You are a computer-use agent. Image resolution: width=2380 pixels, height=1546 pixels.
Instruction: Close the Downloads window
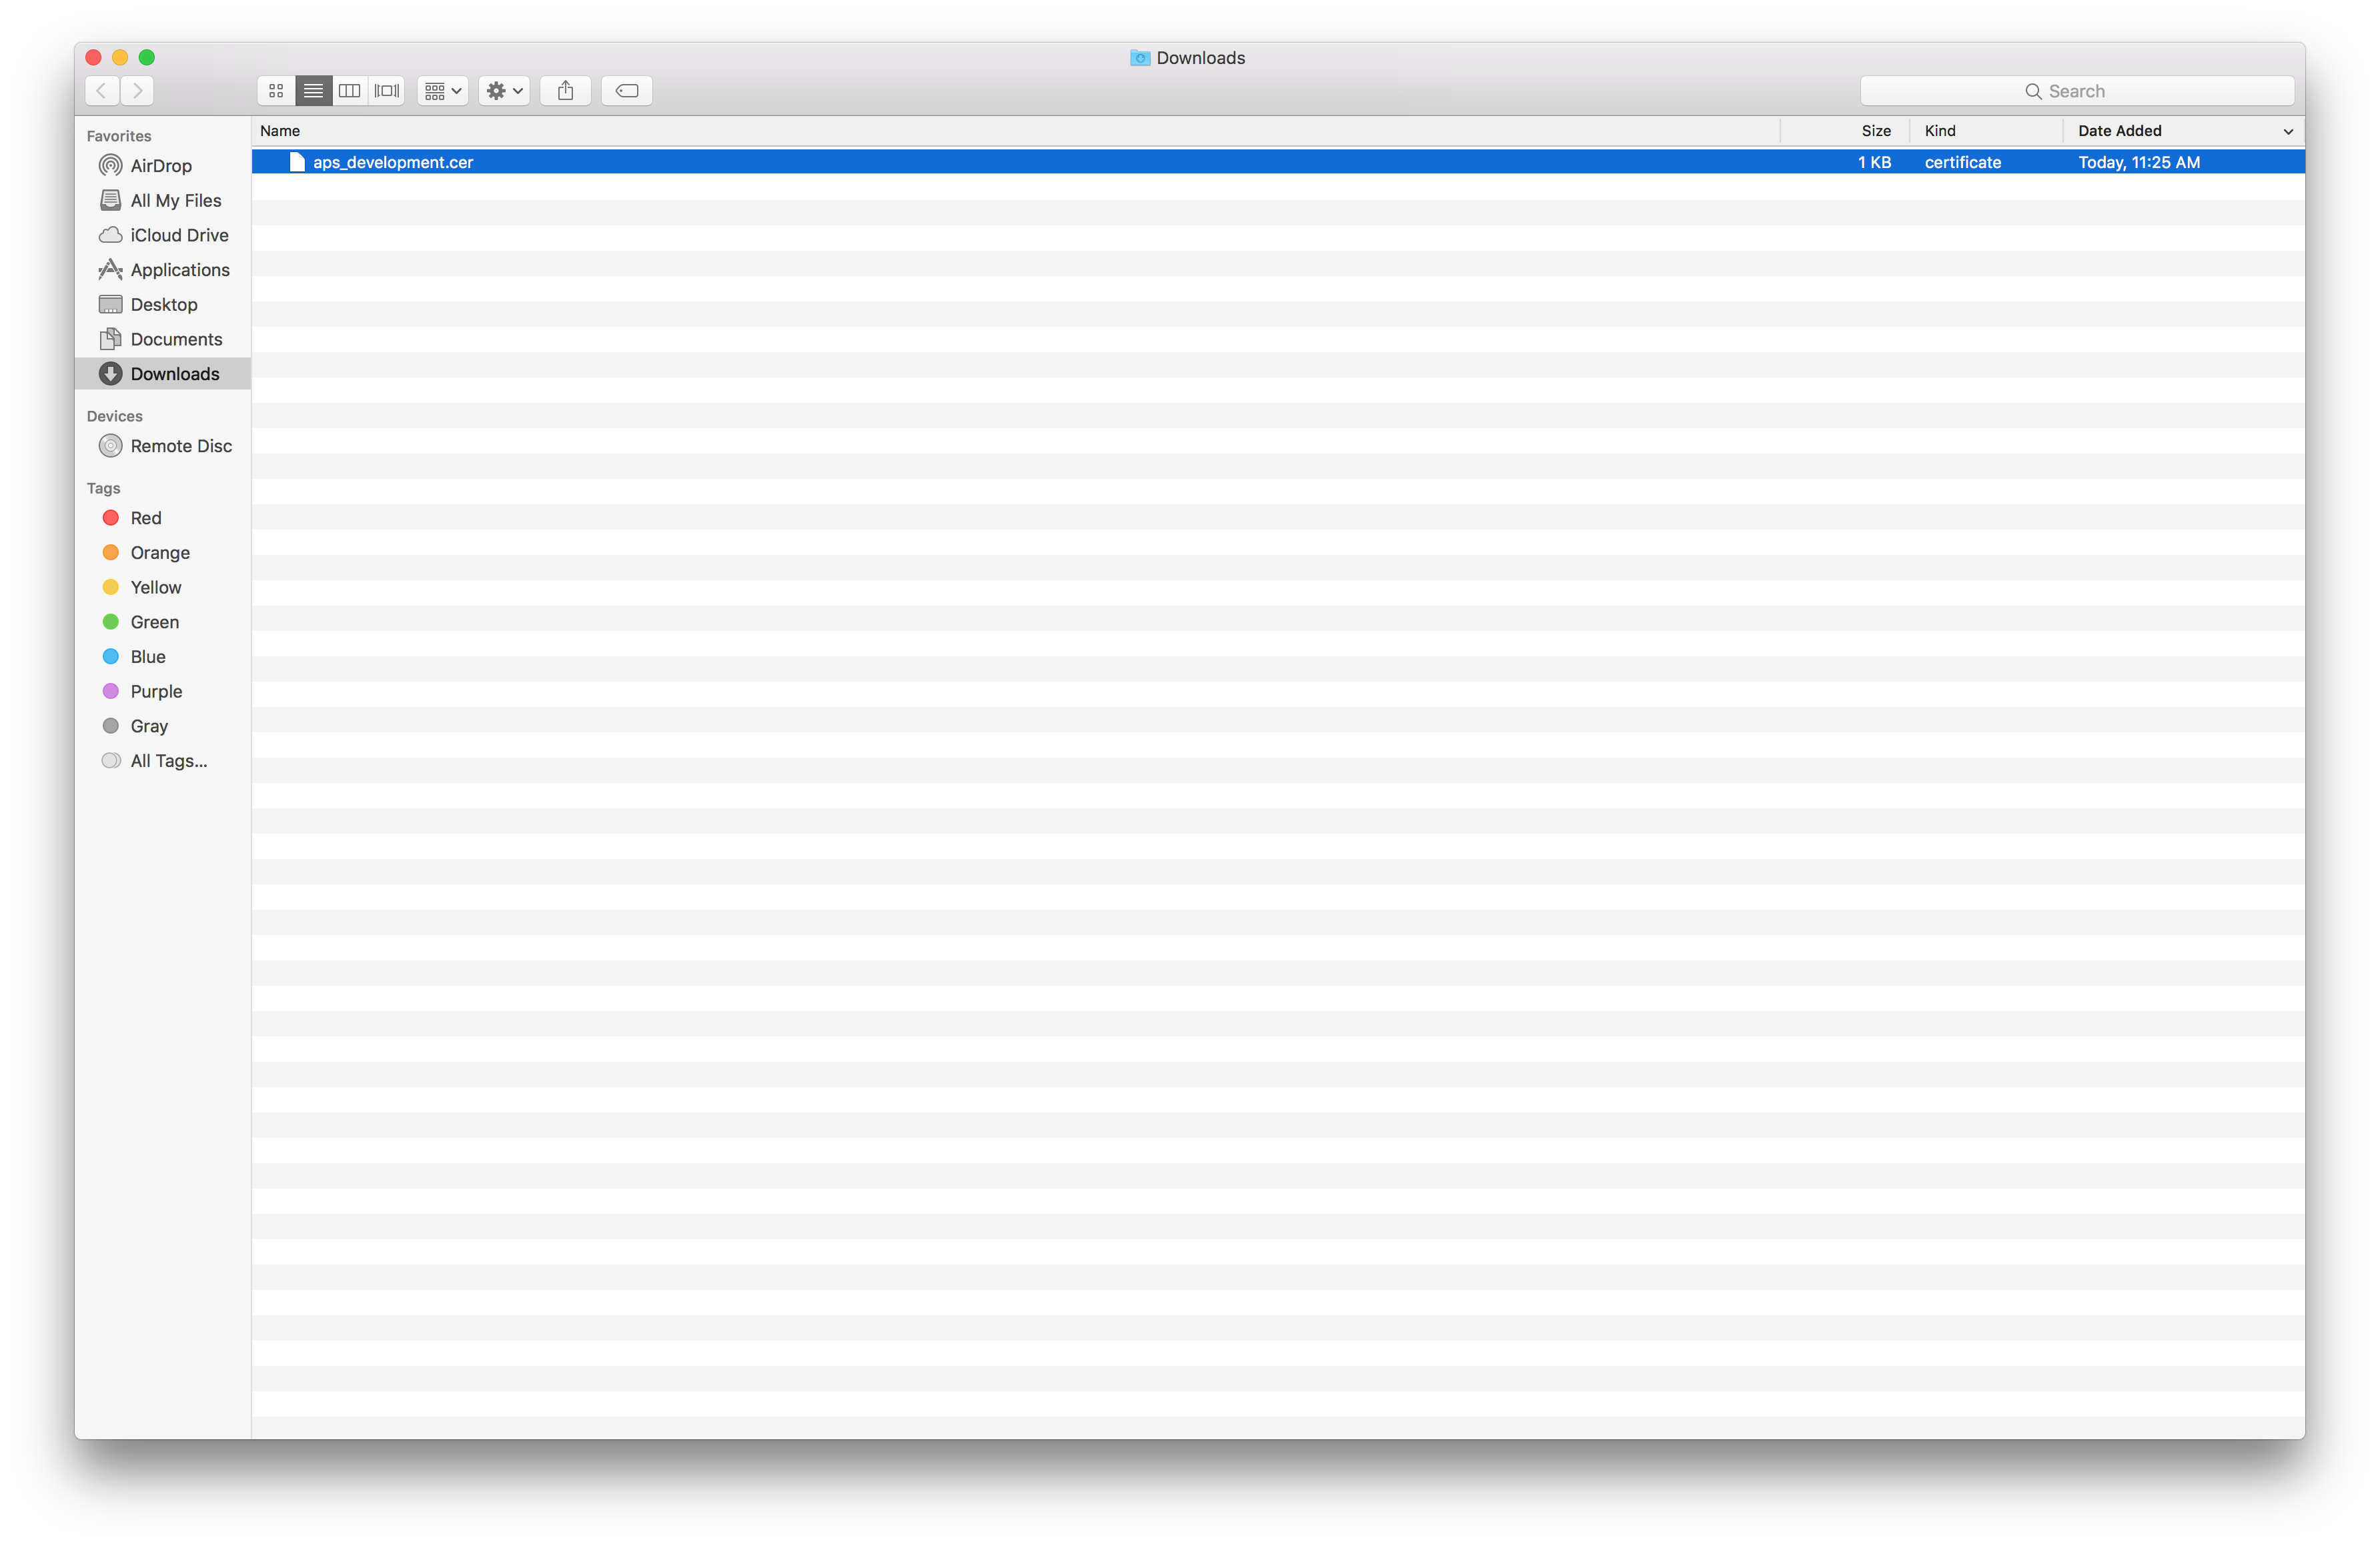click(94, 58)
